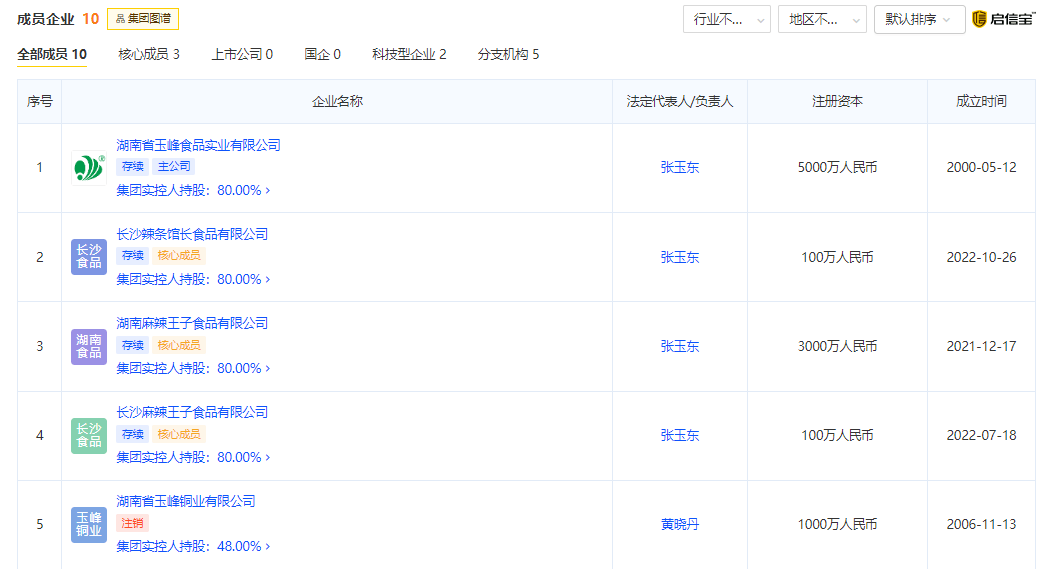Click the 法定代表人/负责人 column header

coord(680,102)
